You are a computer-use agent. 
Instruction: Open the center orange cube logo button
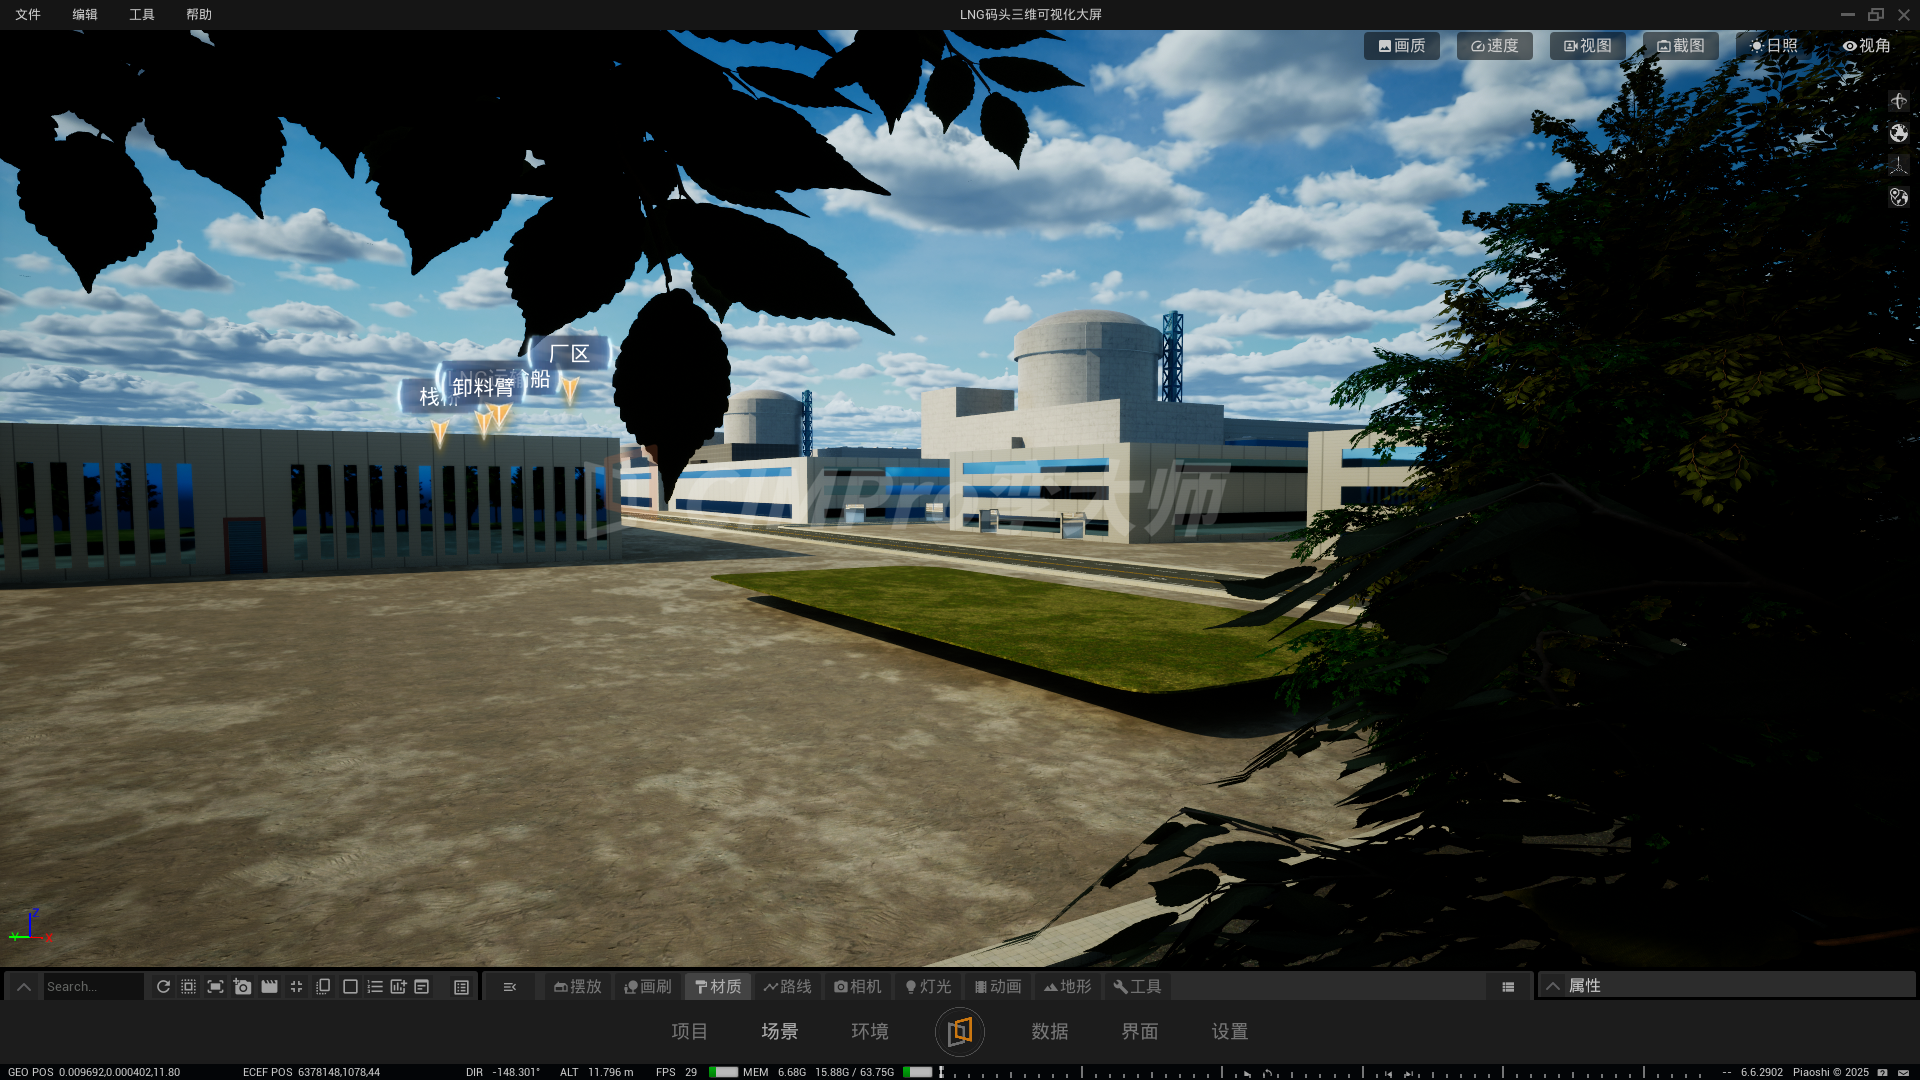(x=960, y=1031)
